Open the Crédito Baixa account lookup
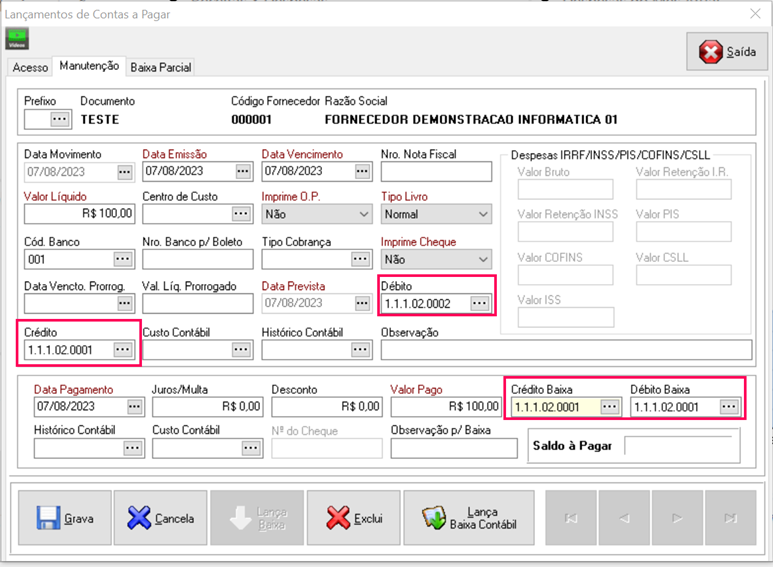Screen dimensions: 773x567 point(610,407)
